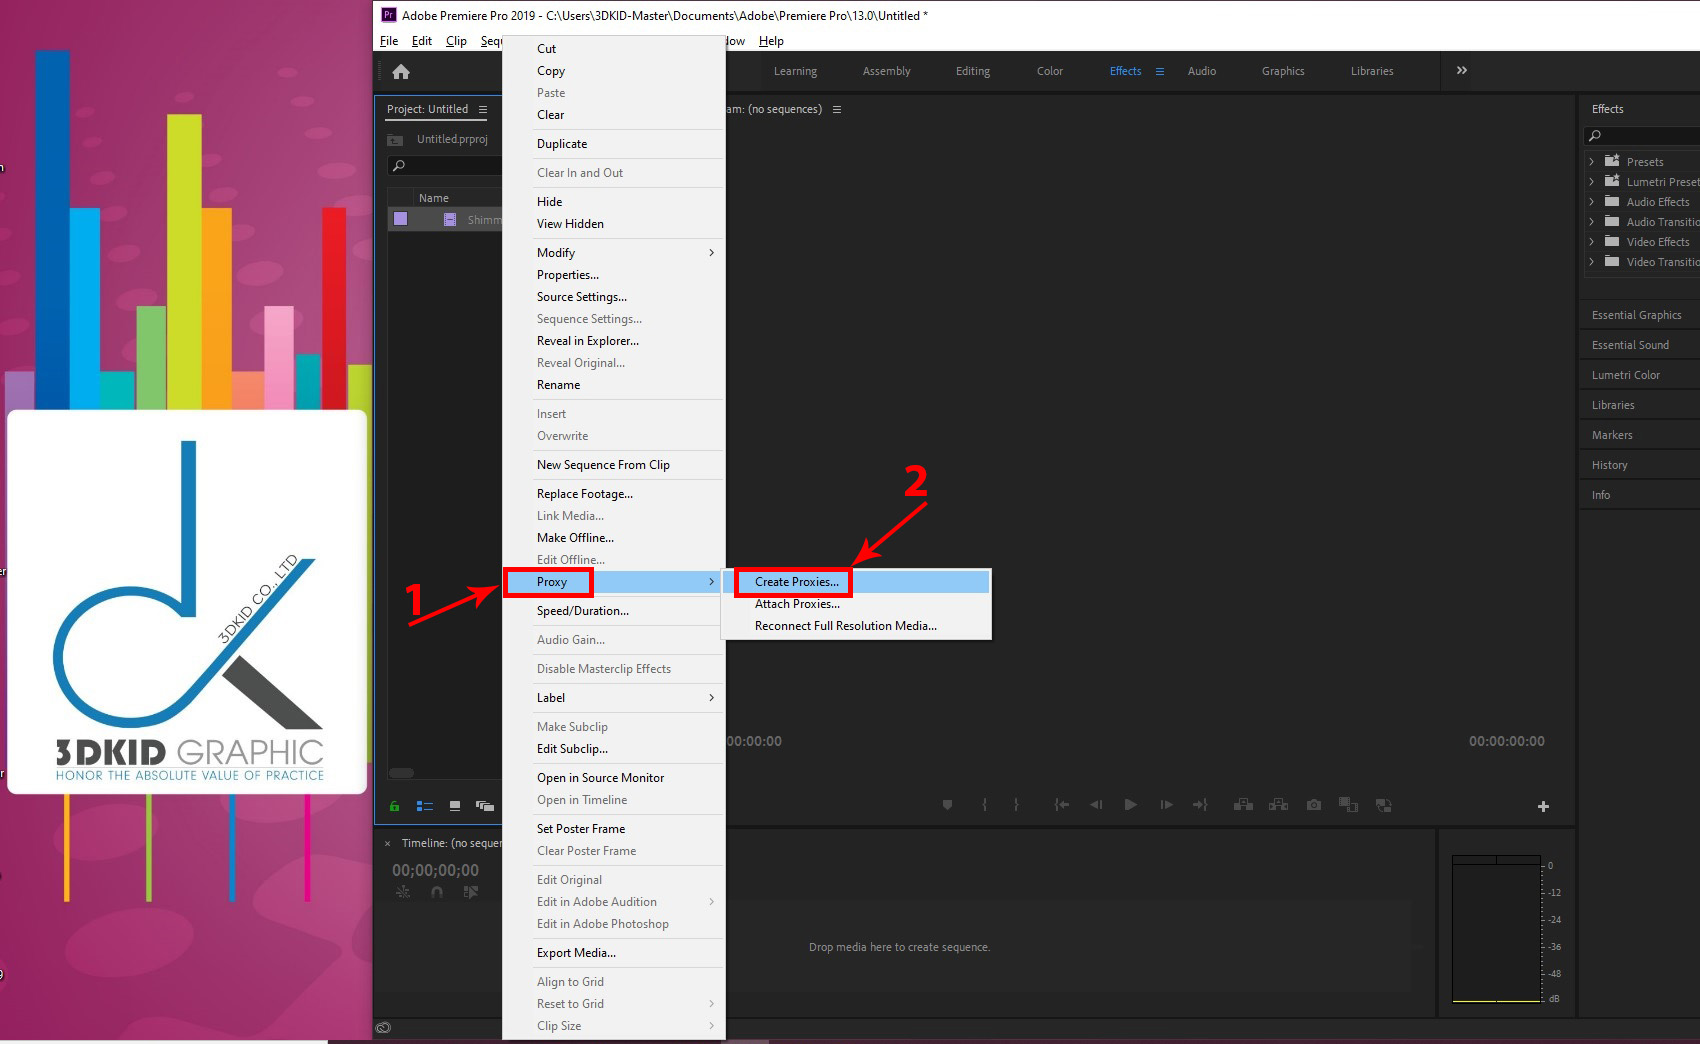Choose New Sequence From Clip
1700x1044 pixels.
(x=613, y=465)
